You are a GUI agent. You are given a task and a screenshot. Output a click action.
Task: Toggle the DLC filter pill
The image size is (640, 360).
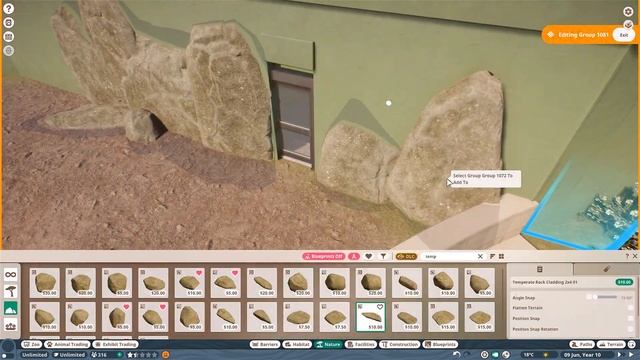click(406, 256)
